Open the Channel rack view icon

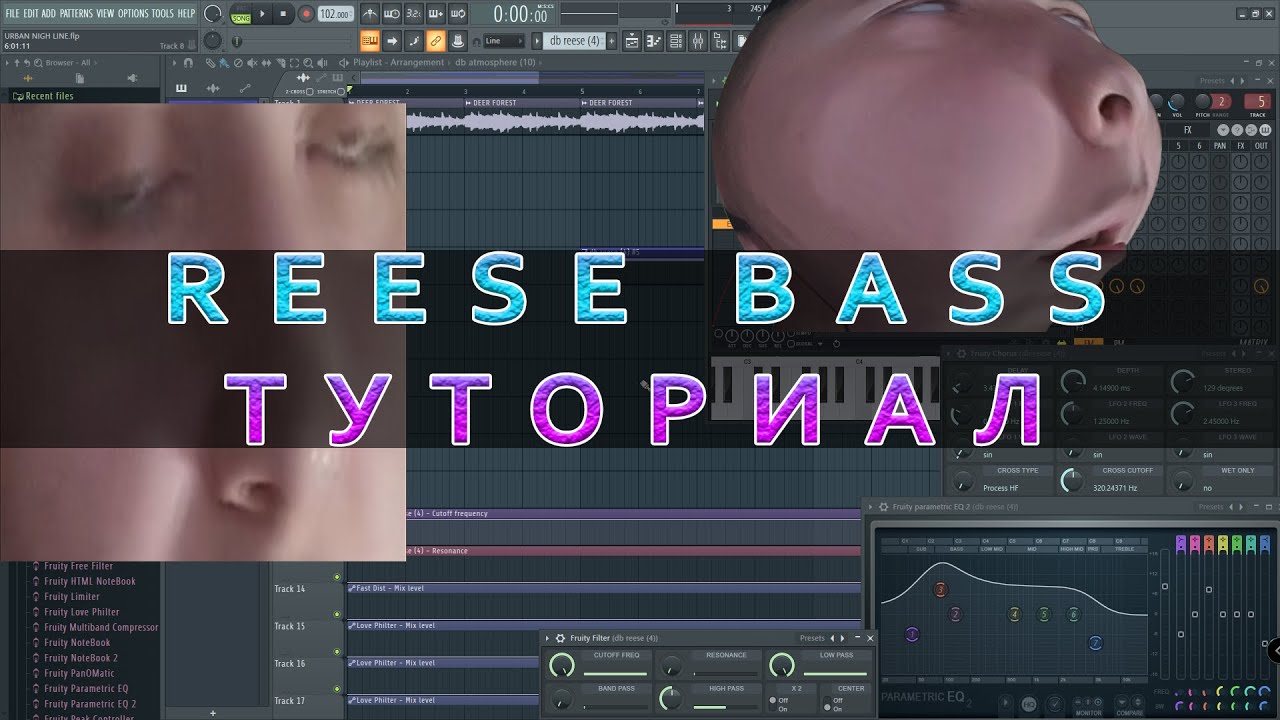[x=675, y=41]
